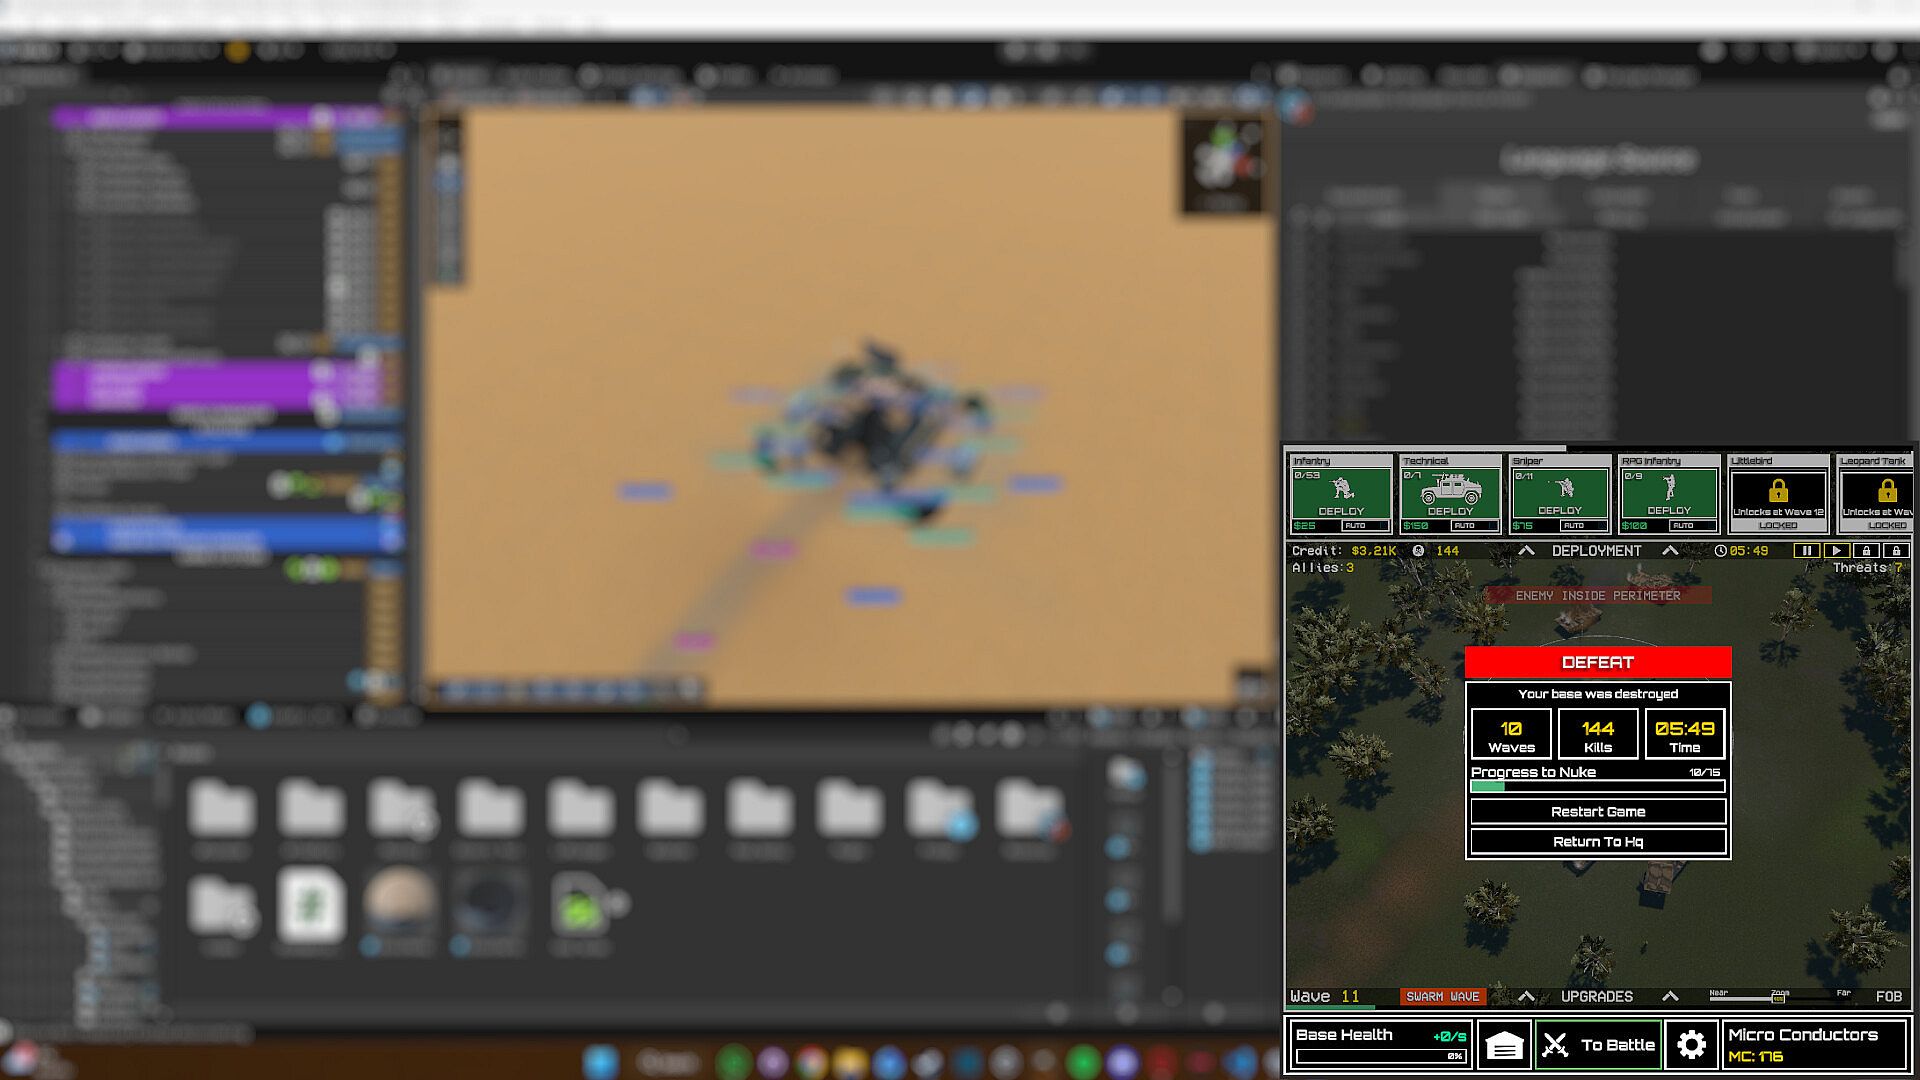1920x1080 pixels.
Task: Collapse the DEPLOYMENT panel left chevron
Action: [x=1526, y=551]
